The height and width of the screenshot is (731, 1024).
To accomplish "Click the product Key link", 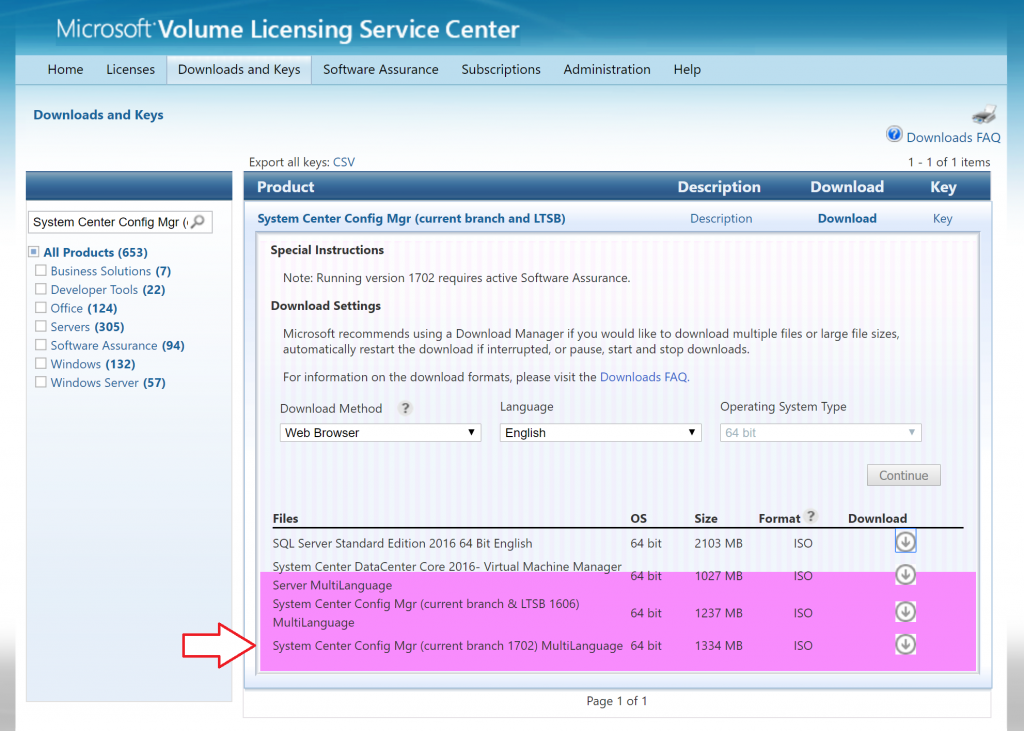I will (942, 219).
